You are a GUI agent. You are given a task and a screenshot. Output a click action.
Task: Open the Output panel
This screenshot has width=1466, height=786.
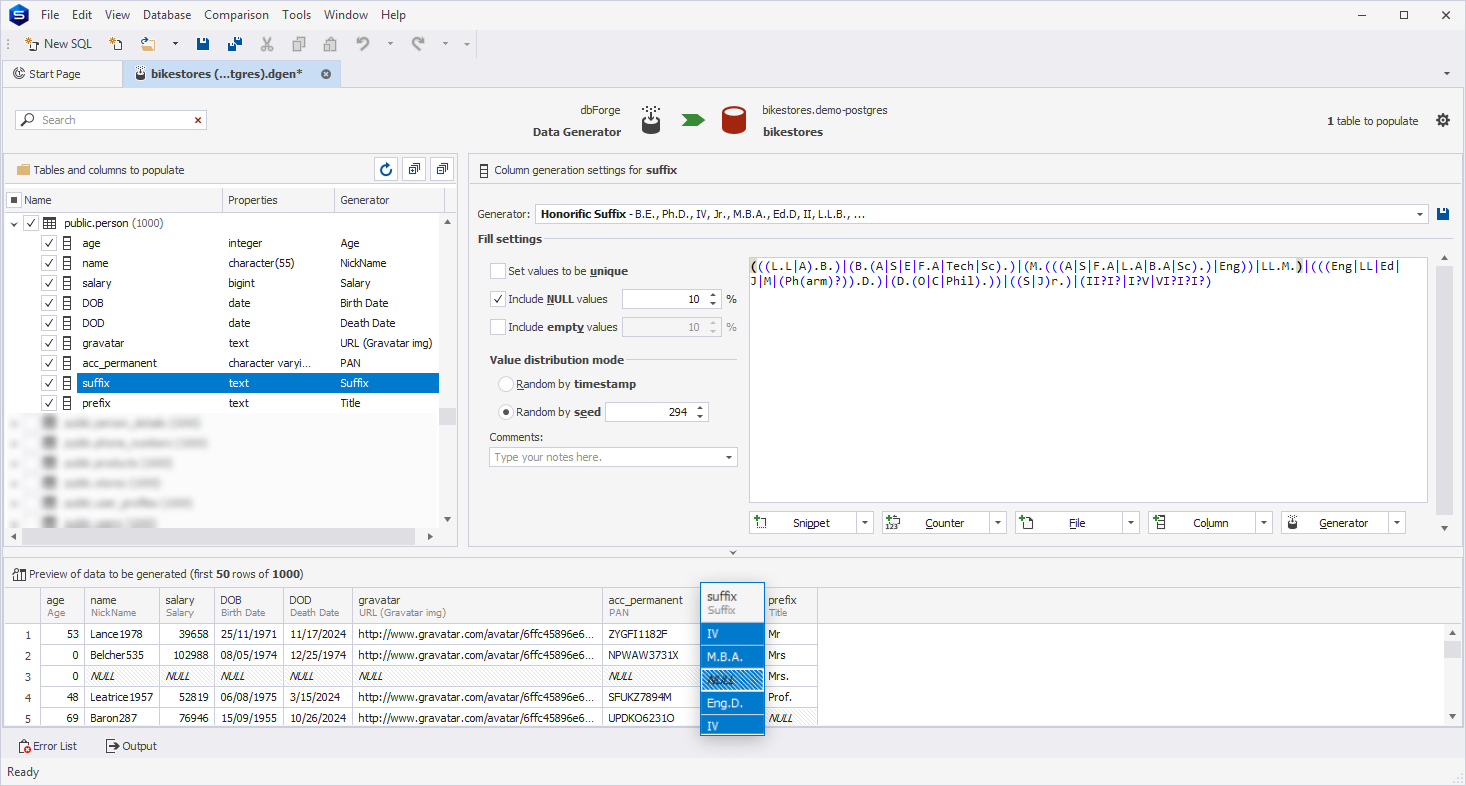(x=131, y=746)
